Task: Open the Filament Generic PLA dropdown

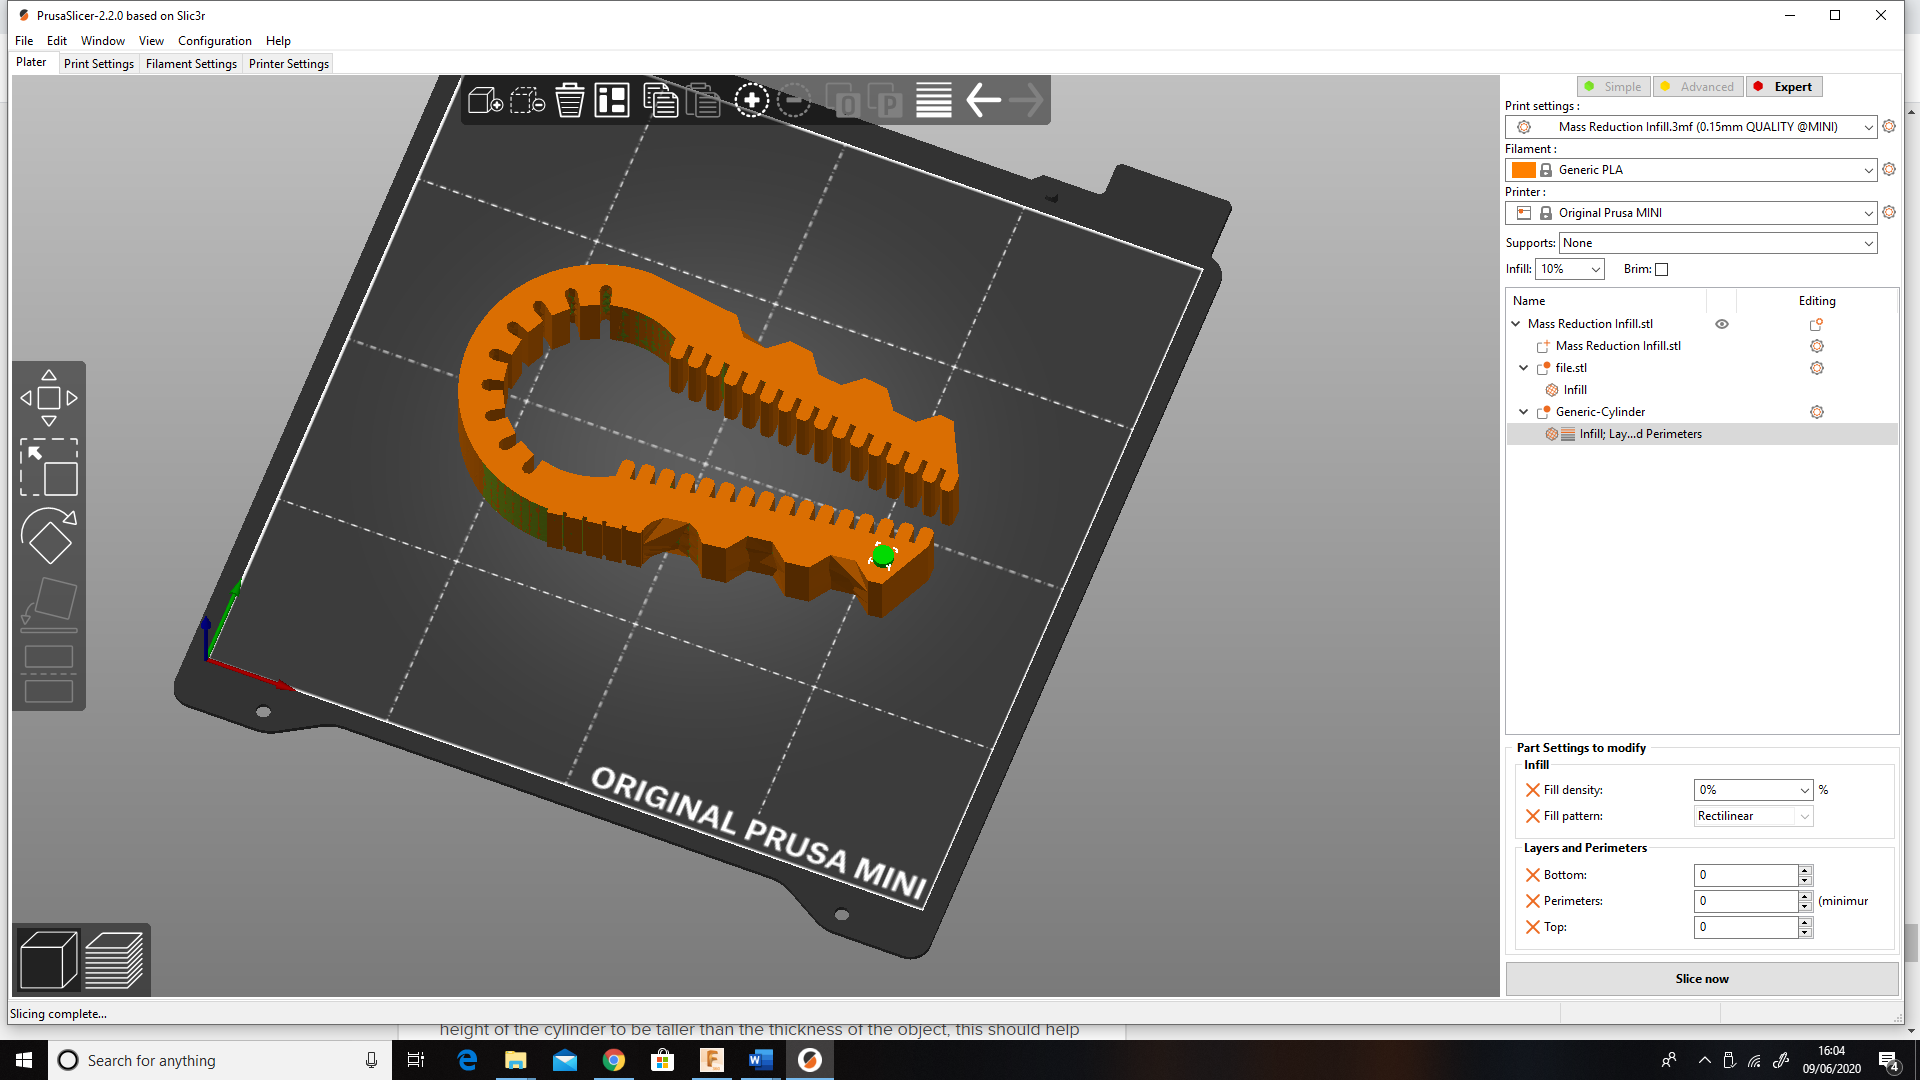Action: point(1691,170)
